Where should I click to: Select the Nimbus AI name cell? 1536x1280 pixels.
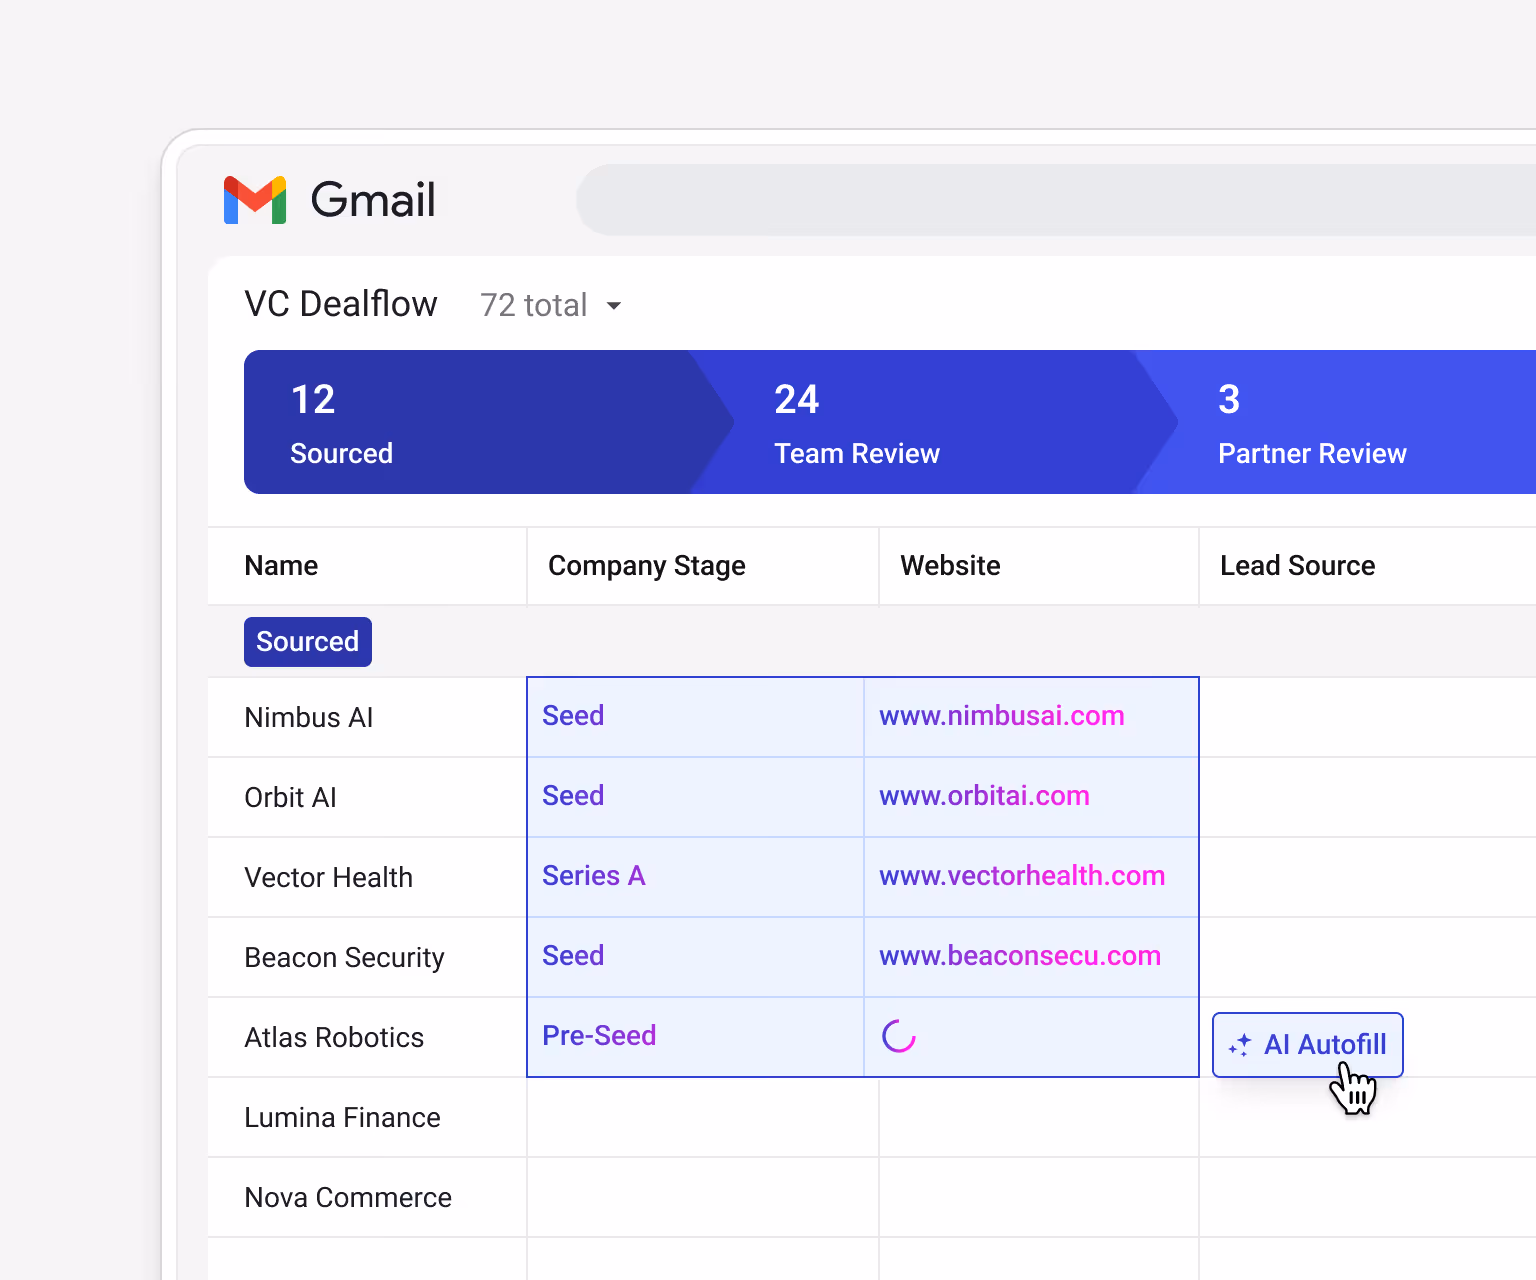coord(367,718)
